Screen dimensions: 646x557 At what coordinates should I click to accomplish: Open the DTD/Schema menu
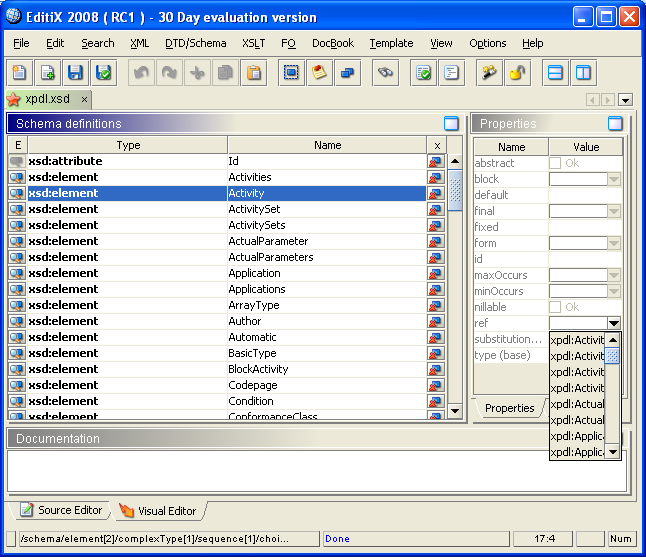[196, 43]
